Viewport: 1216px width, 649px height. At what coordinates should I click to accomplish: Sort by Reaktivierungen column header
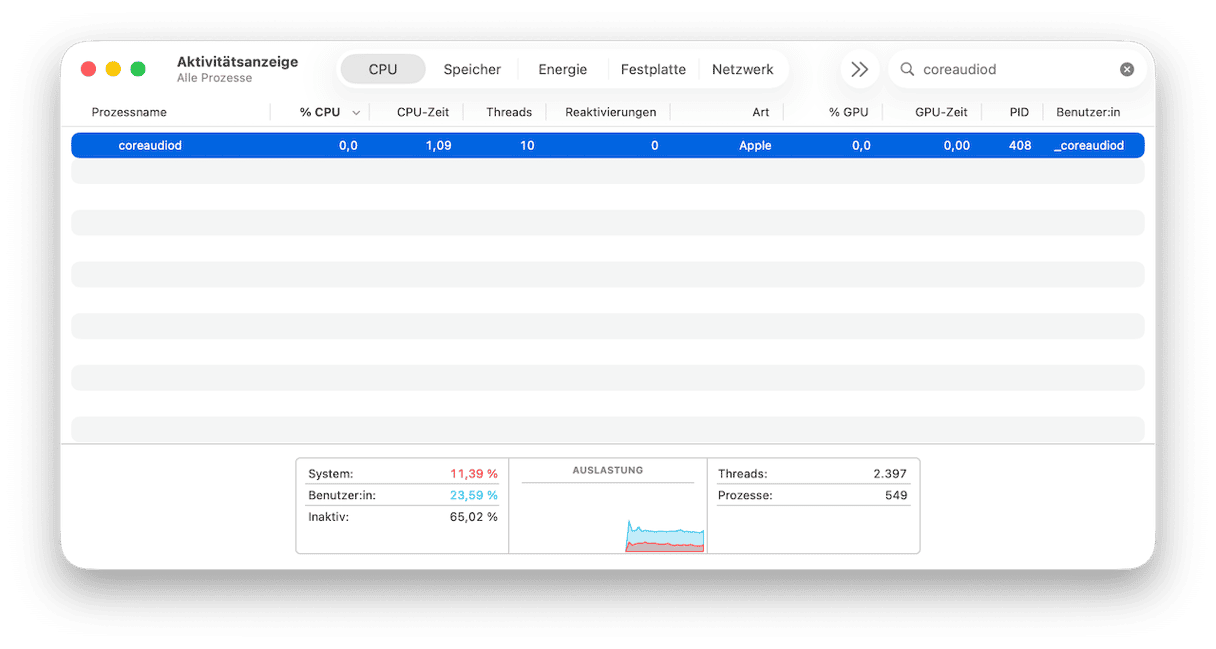pos(610,112)
